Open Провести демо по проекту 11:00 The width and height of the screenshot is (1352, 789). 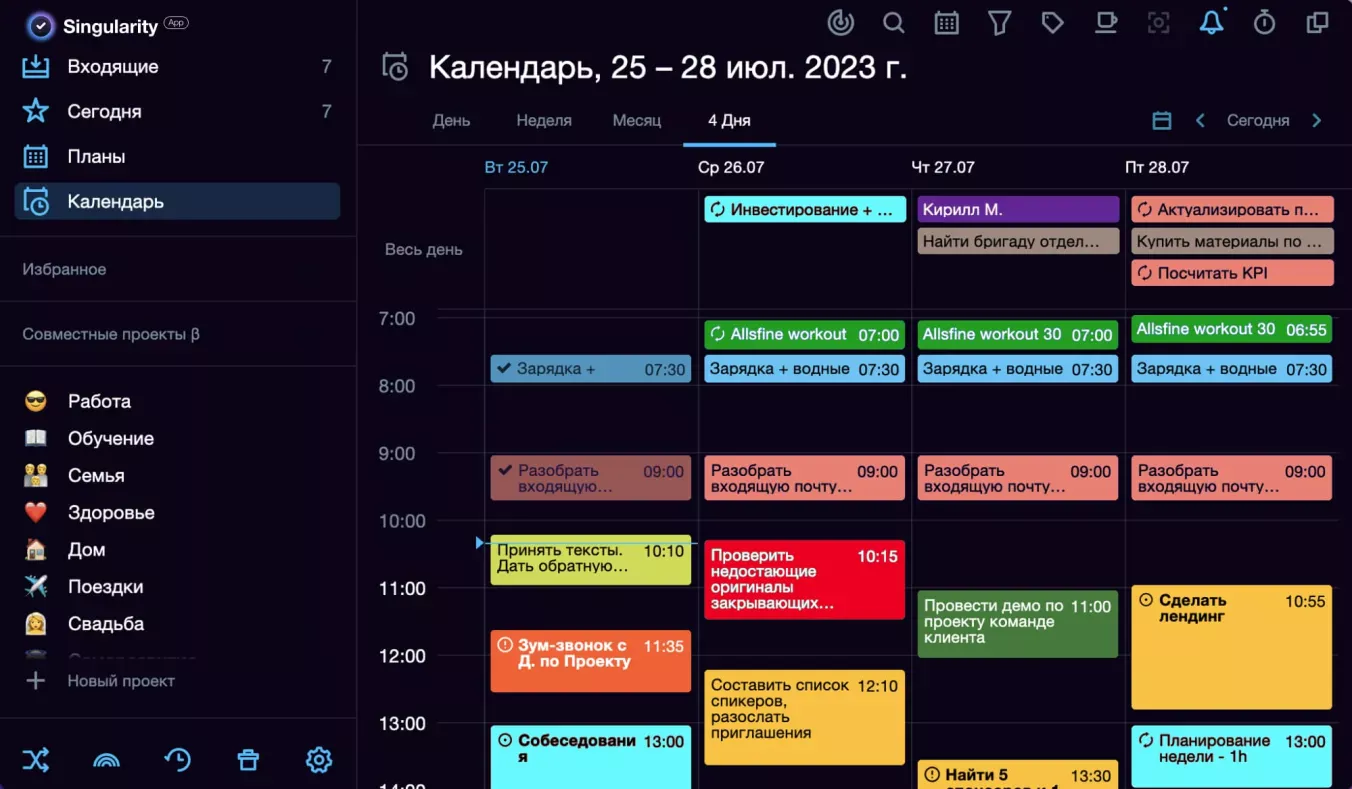point(1018,624)
